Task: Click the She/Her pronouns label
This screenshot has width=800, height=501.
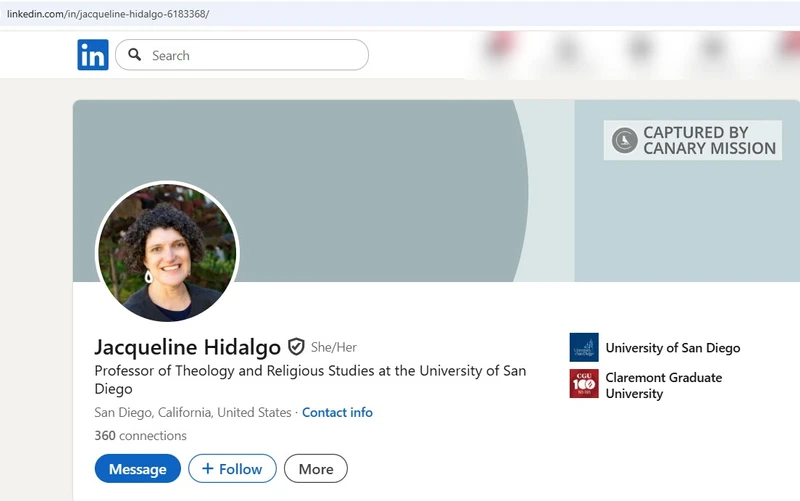Action: 334,347
